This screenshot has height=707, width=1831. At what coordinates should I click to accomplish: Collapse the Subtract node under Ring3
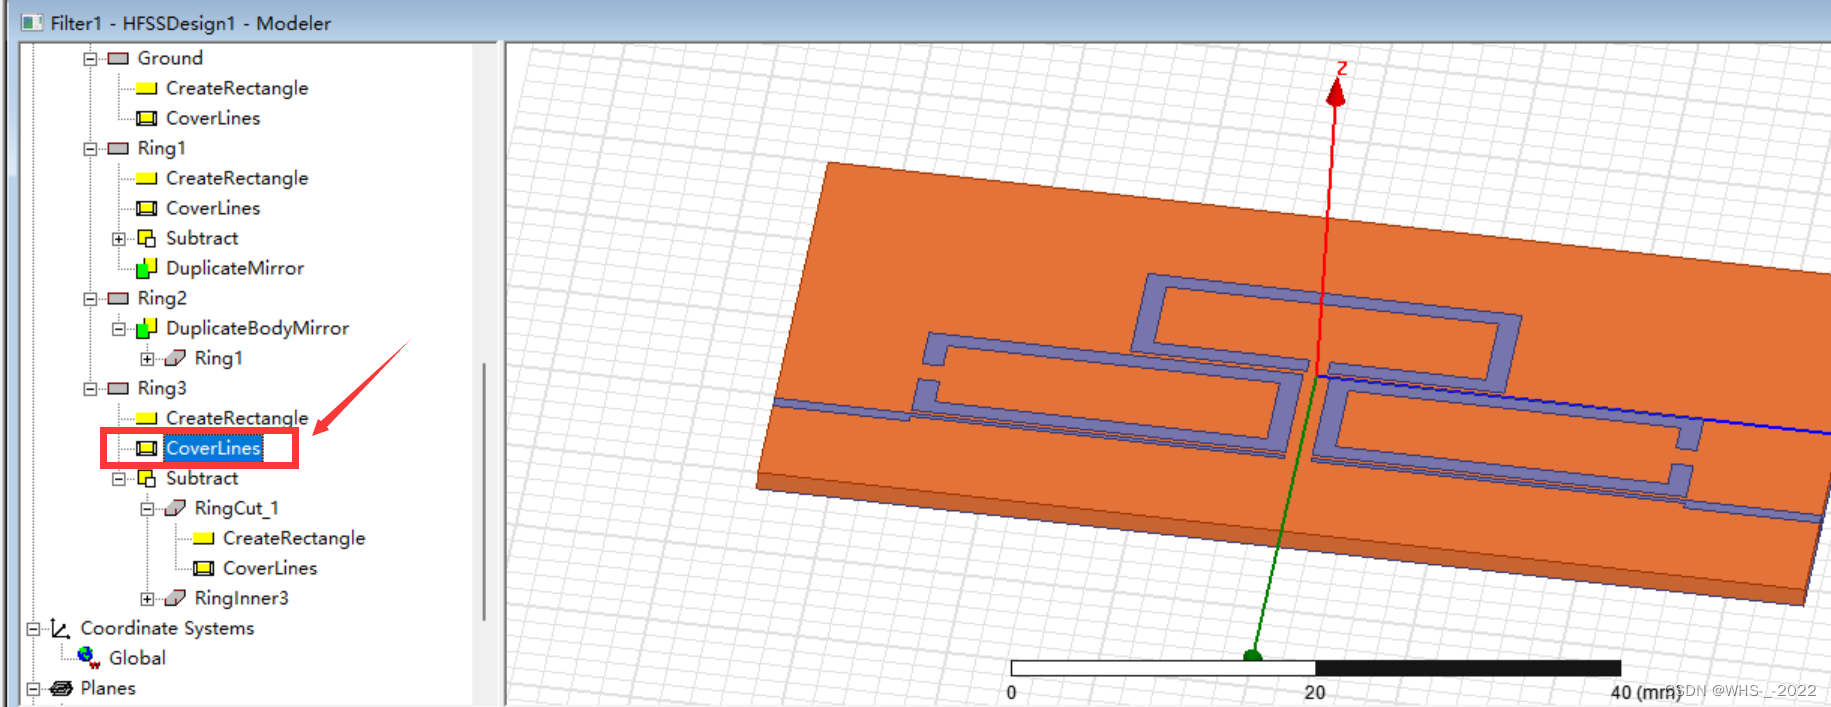119,479
